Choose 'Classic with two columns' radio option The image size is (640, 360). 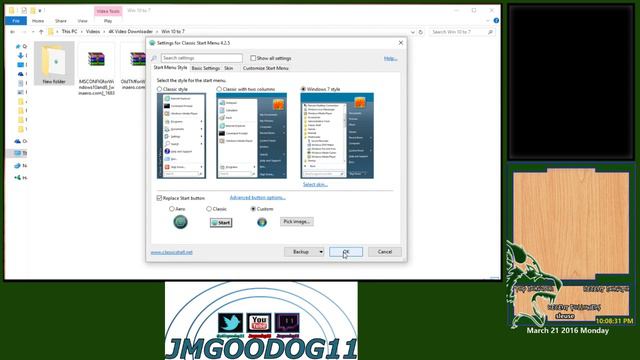(x=219, y=89)
